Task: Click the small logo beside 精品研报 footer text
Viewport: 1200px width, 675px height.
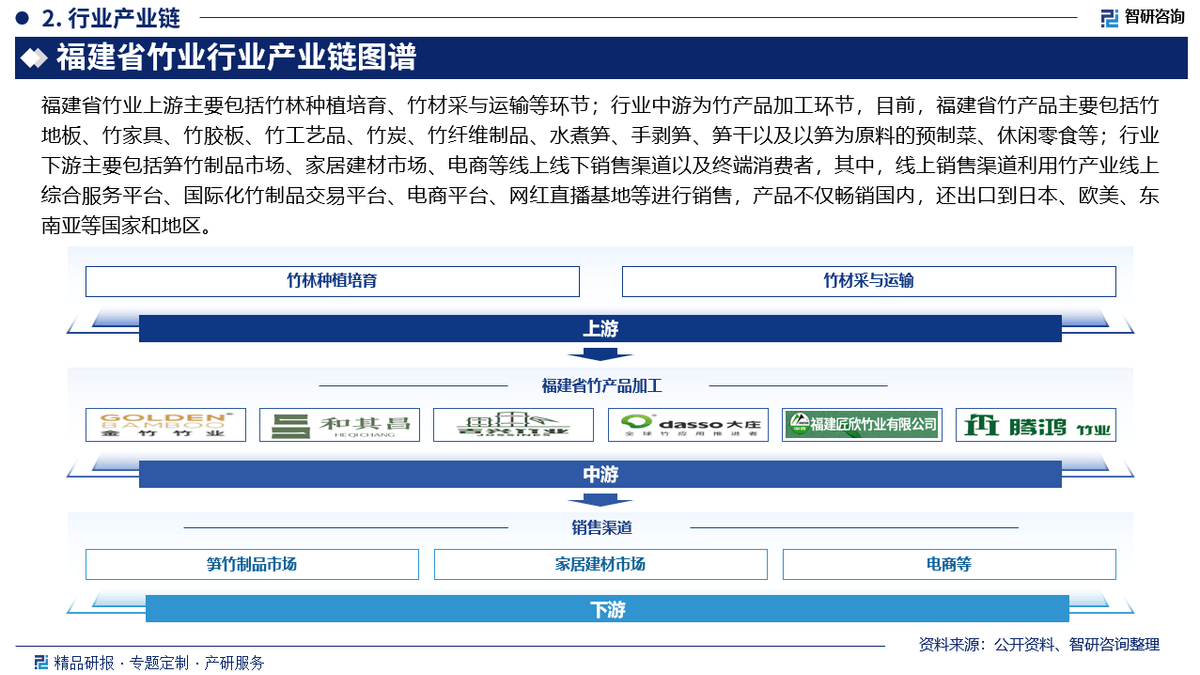Action: coord(41,662)
